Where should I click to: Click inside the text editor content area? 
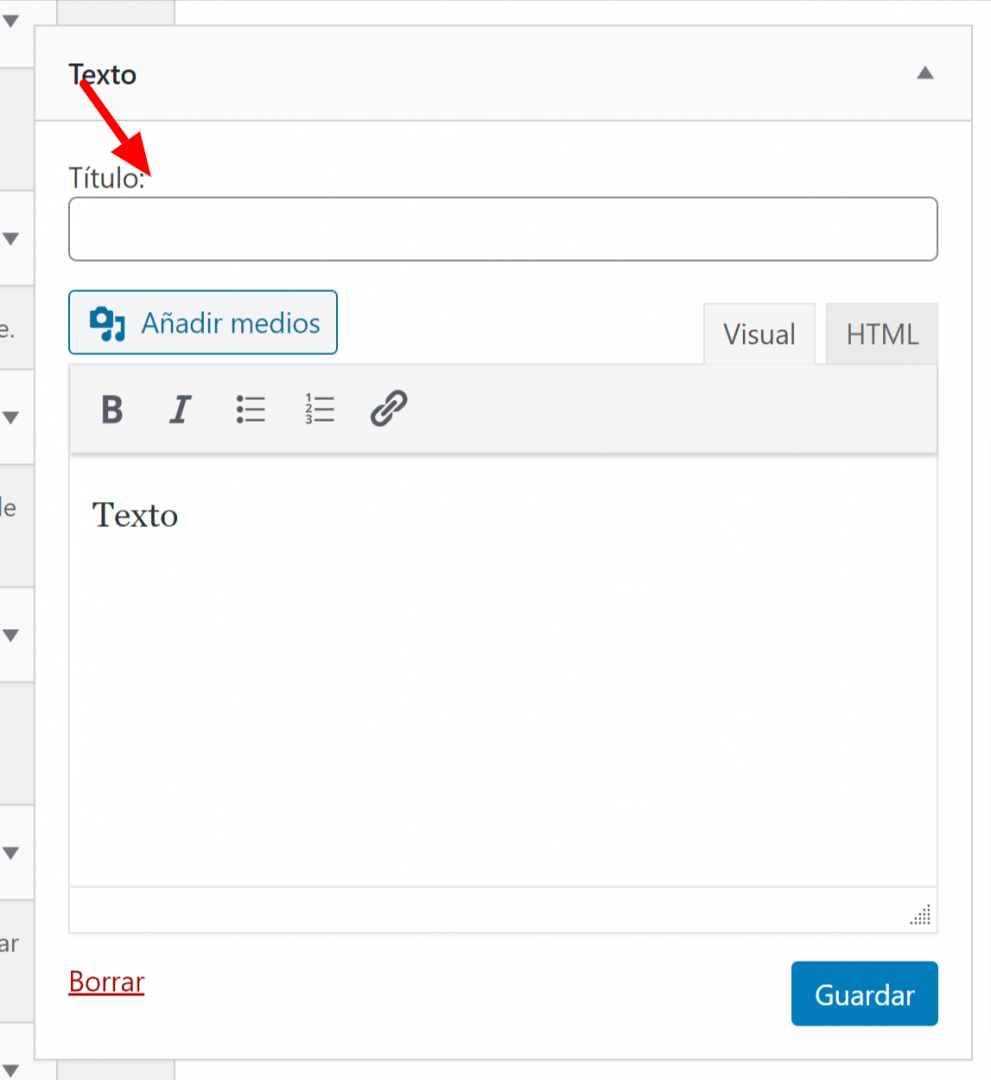(503, 669)
